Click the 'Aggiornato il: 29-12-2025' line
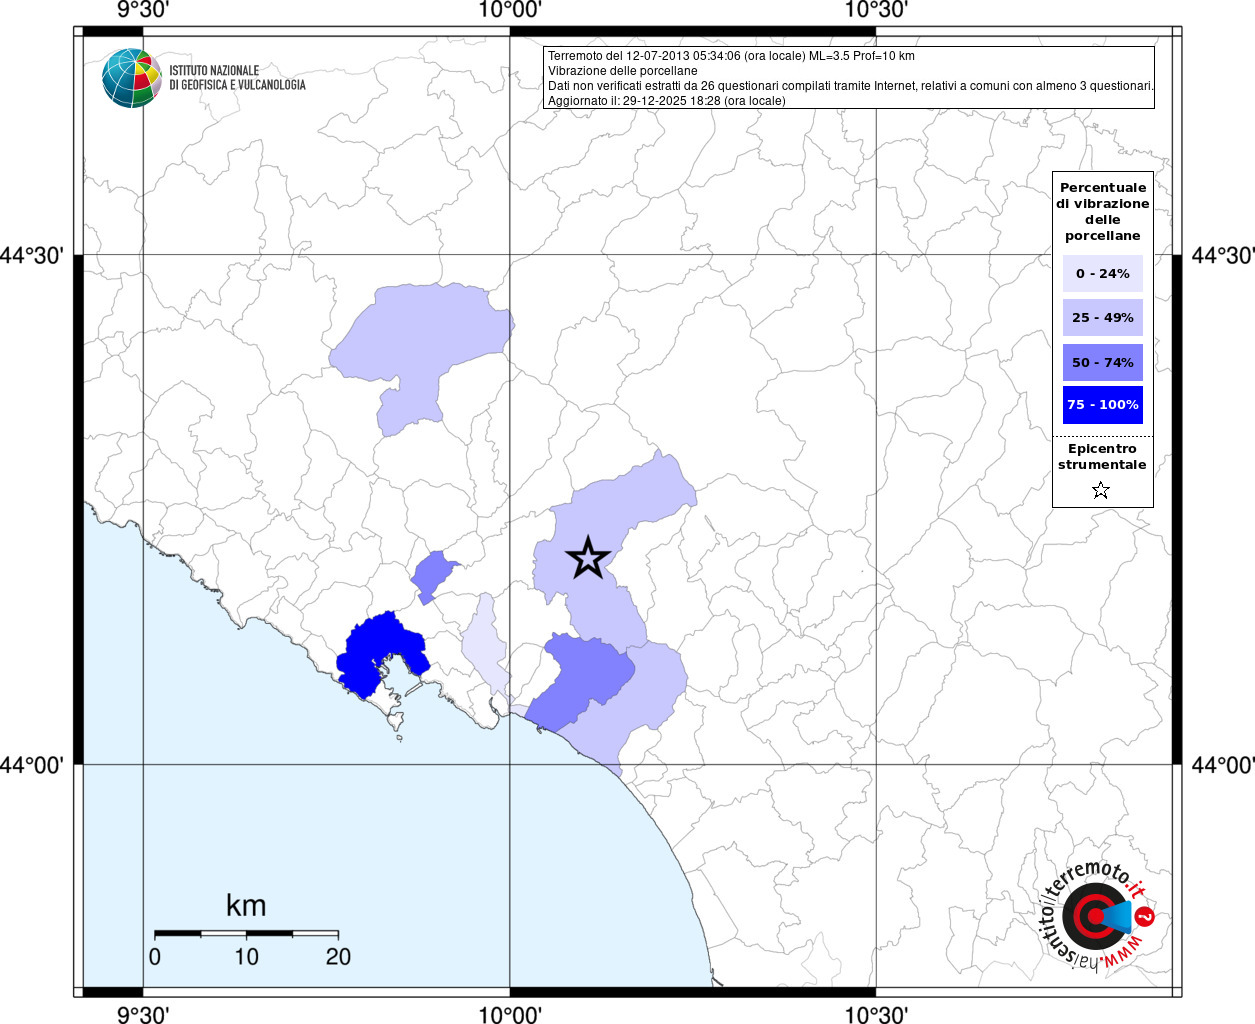1255x1024 pixels. 666,101
